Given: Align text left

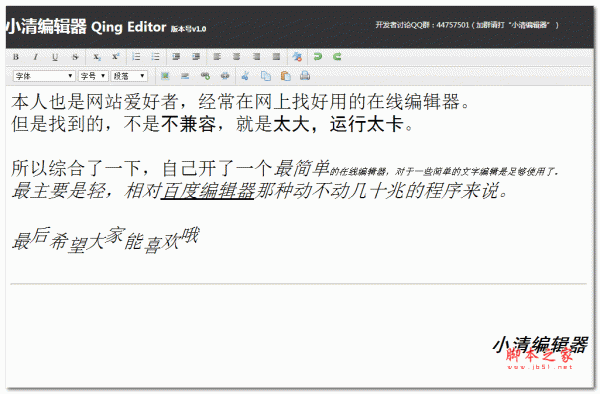Looking at the screenshot, I should [x=217, y=57].
